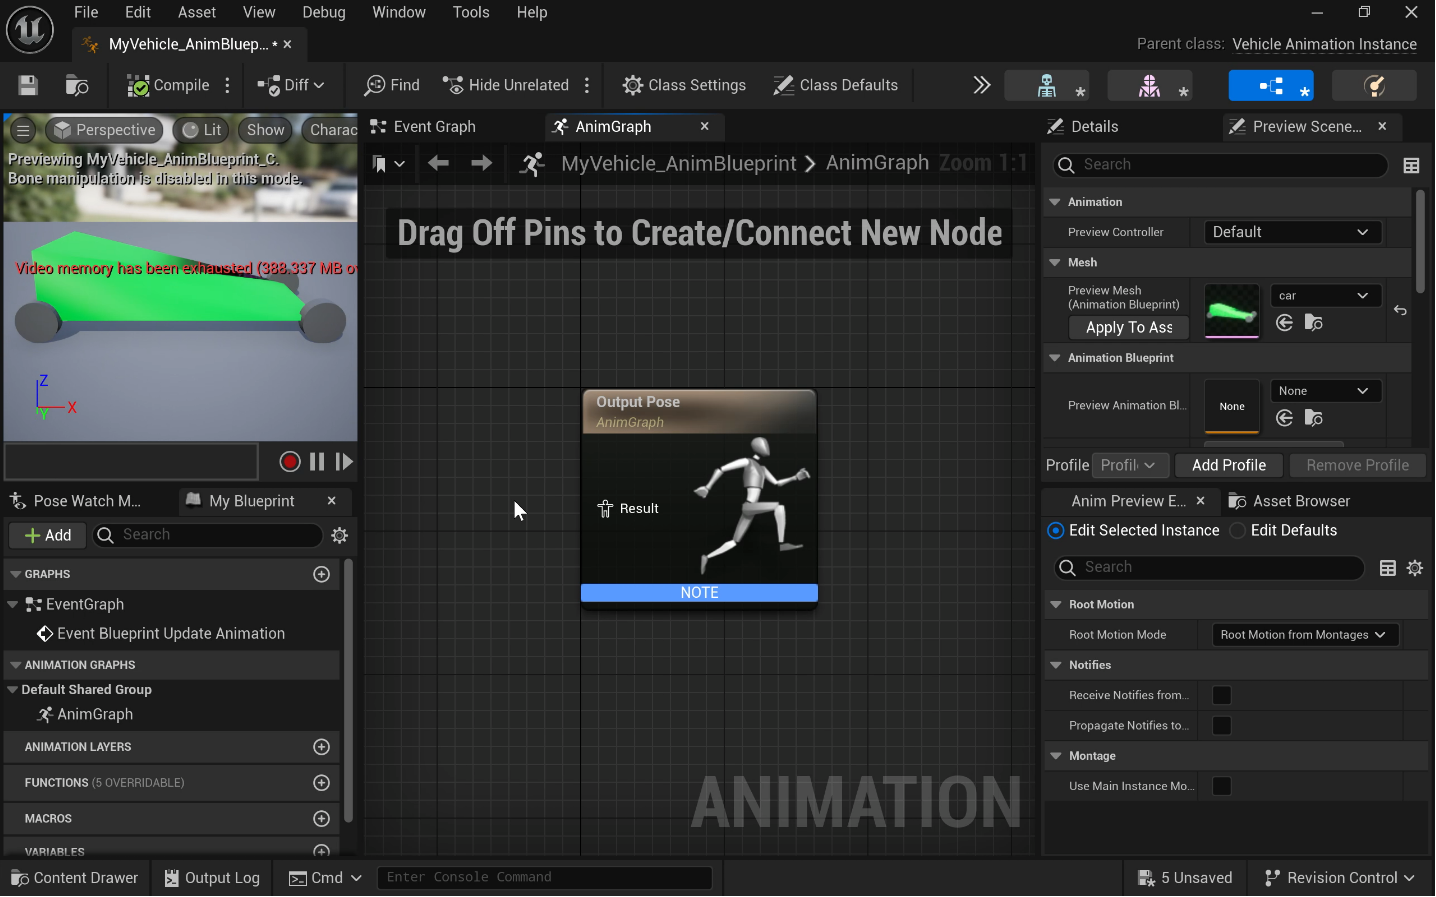Switch to skeleton editing mode icon
Screen dimensions: 1436x897
(x=1047, y=86)
